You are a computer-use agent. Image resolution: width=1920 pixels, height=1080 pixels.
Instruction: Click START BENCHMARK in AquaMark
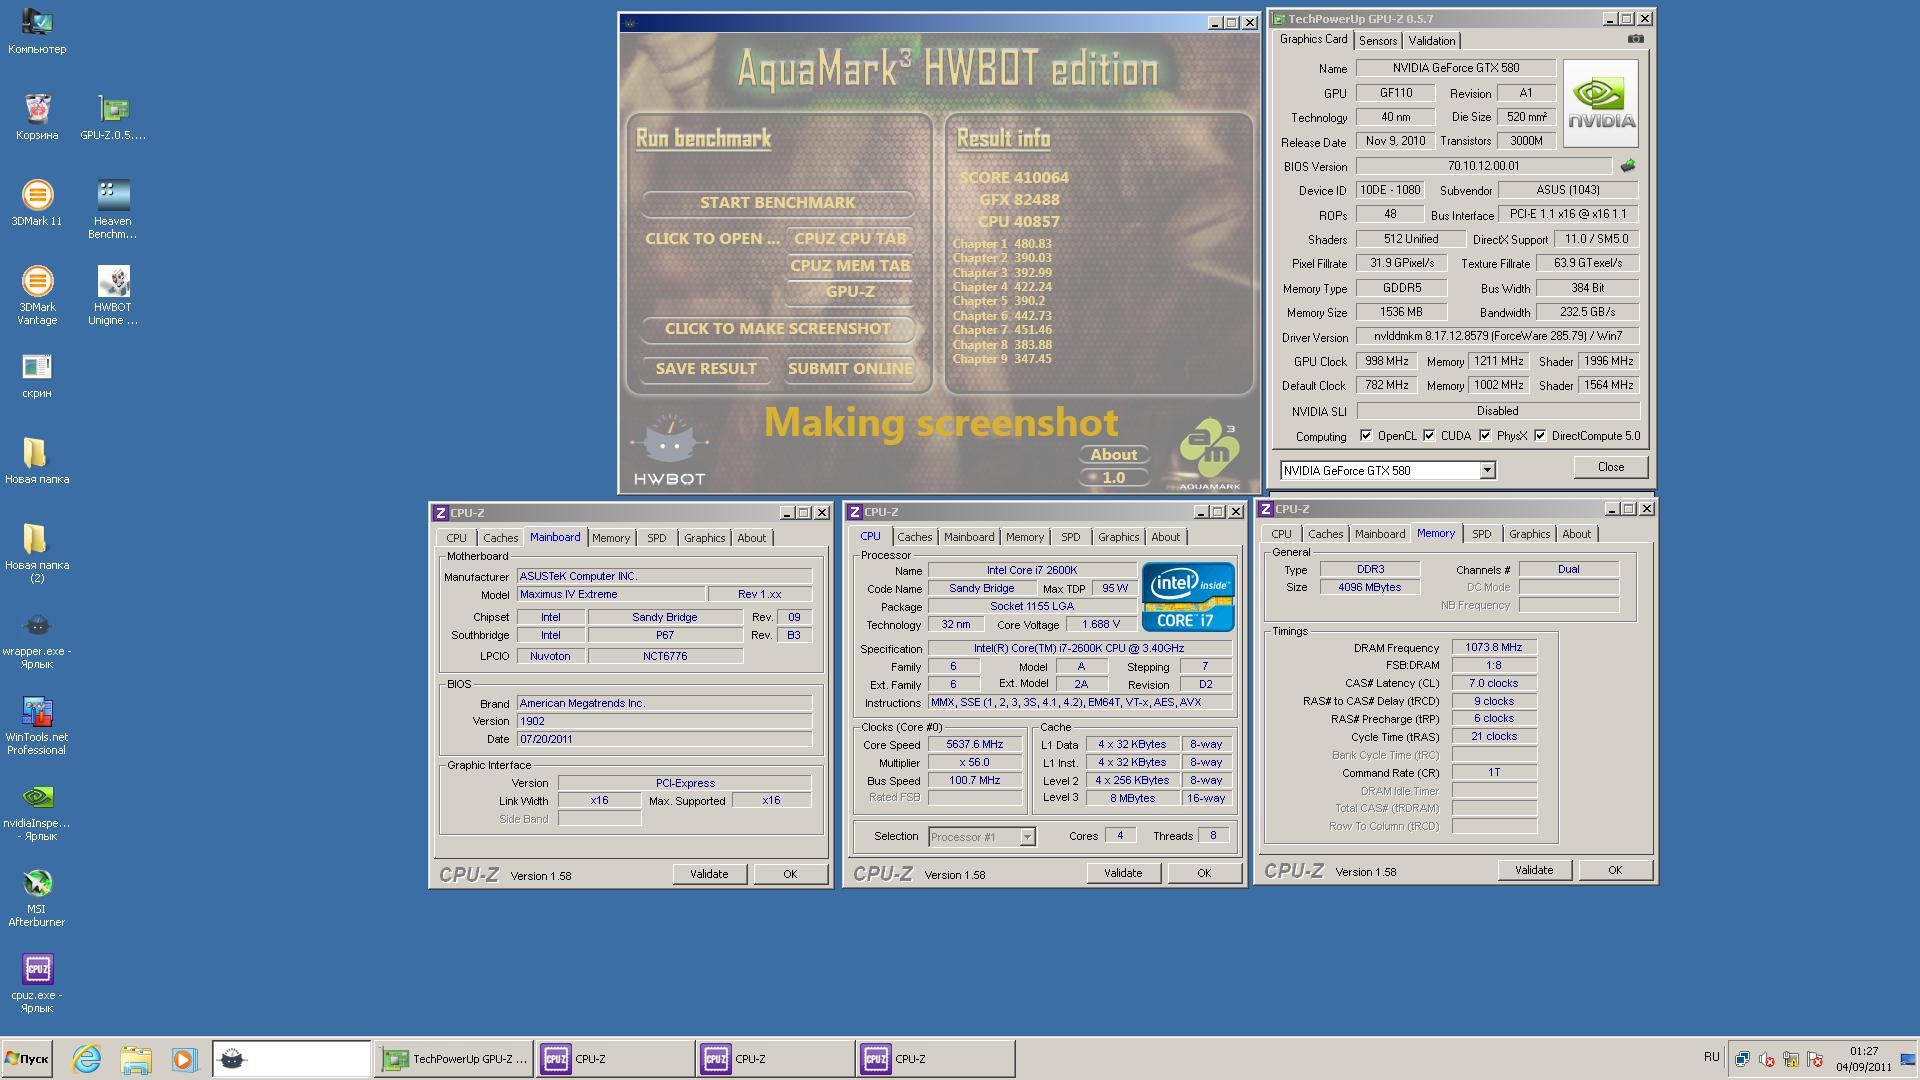click(x=777, y=203)
